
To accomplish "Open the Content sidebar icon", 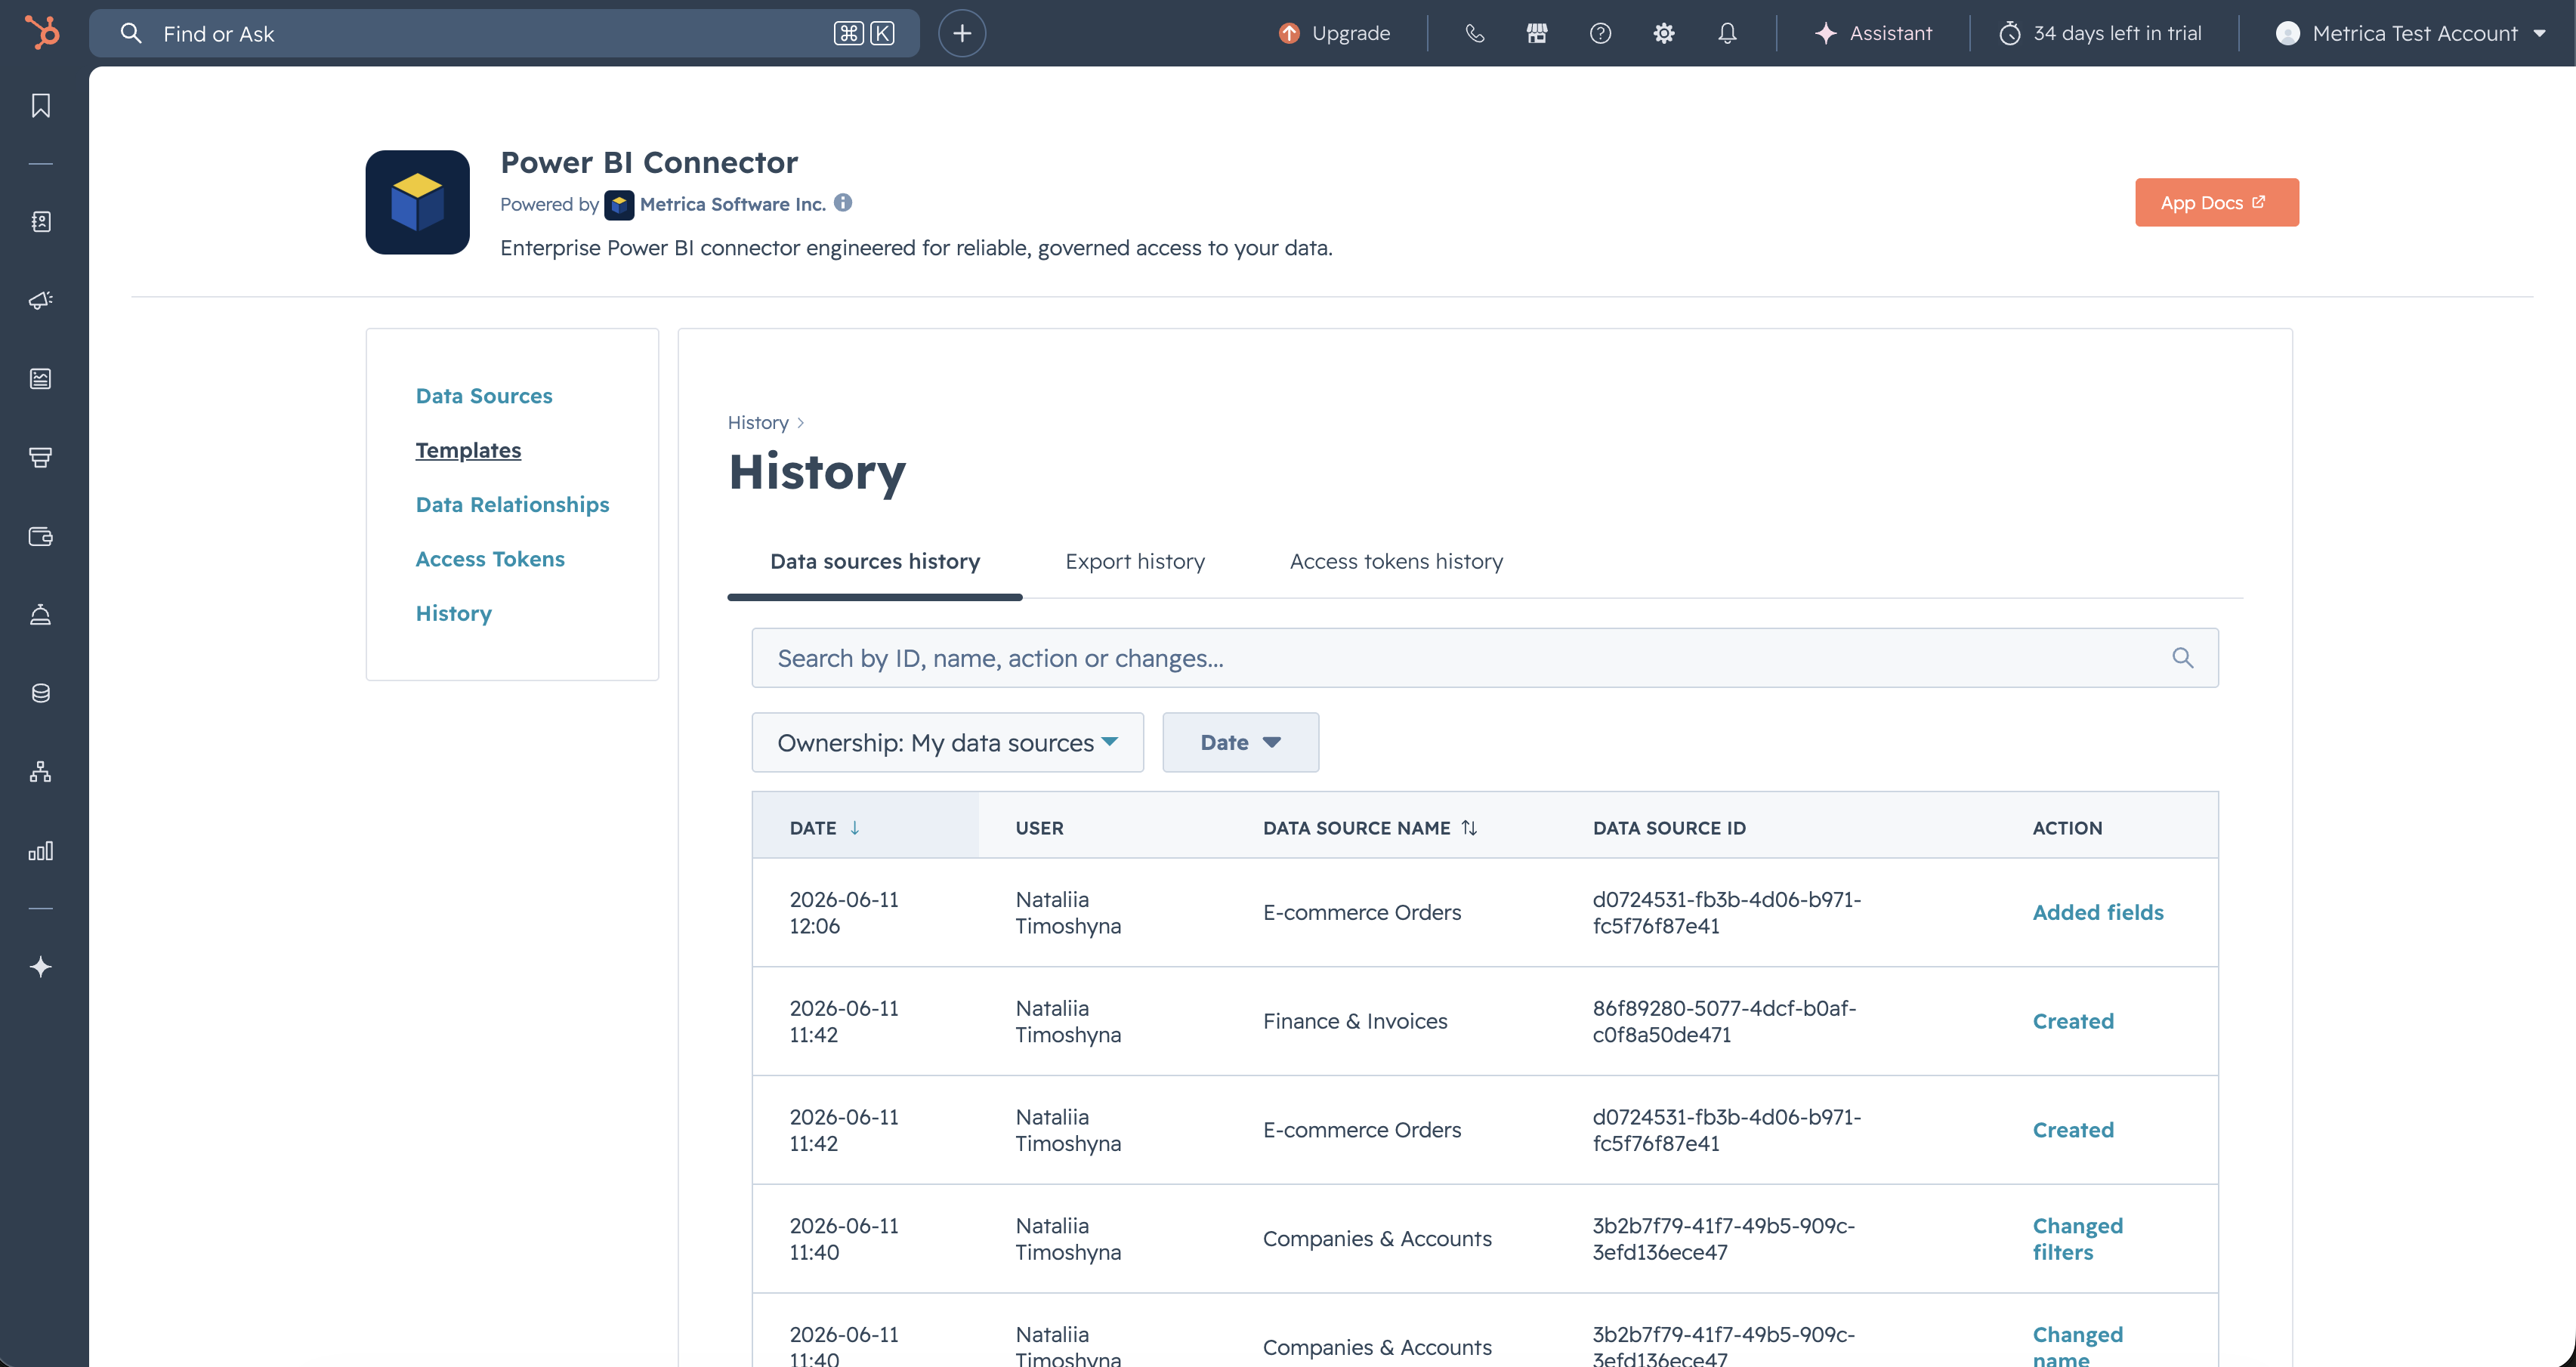I will [x=41, y=379].
